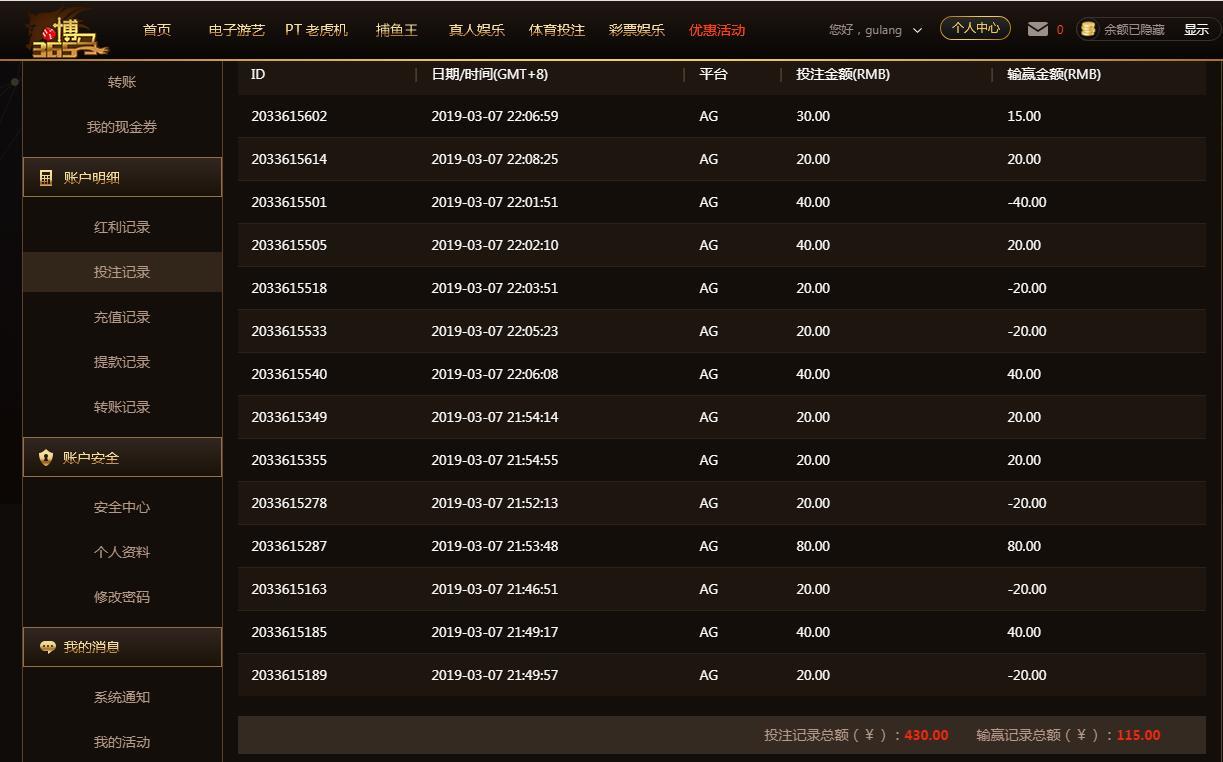Click timestamp 2019-03-07 21:53:48
The height and width of the screenshot is (762, 1223).
pyautogui.click(x=495, y=546)
